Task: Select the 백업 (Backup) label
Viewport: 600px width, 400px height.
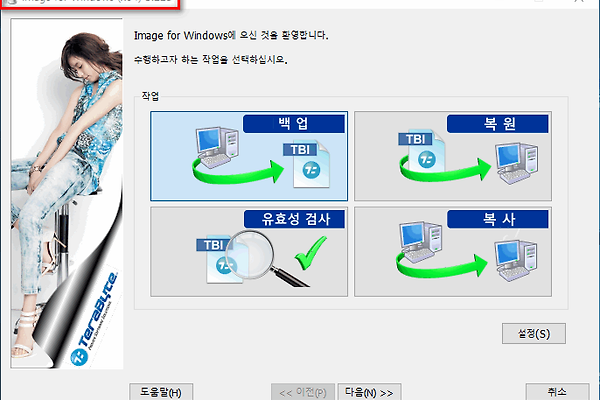Action: click(294, 124)
